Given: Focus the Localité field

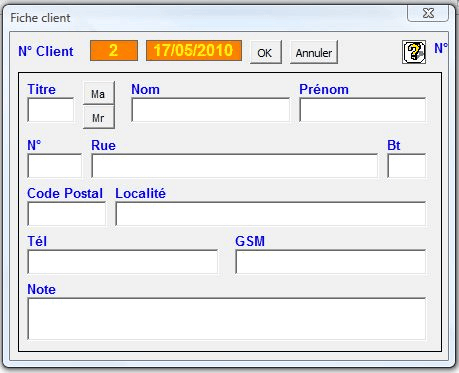Looking at the screenshot, I should (271, 214).
